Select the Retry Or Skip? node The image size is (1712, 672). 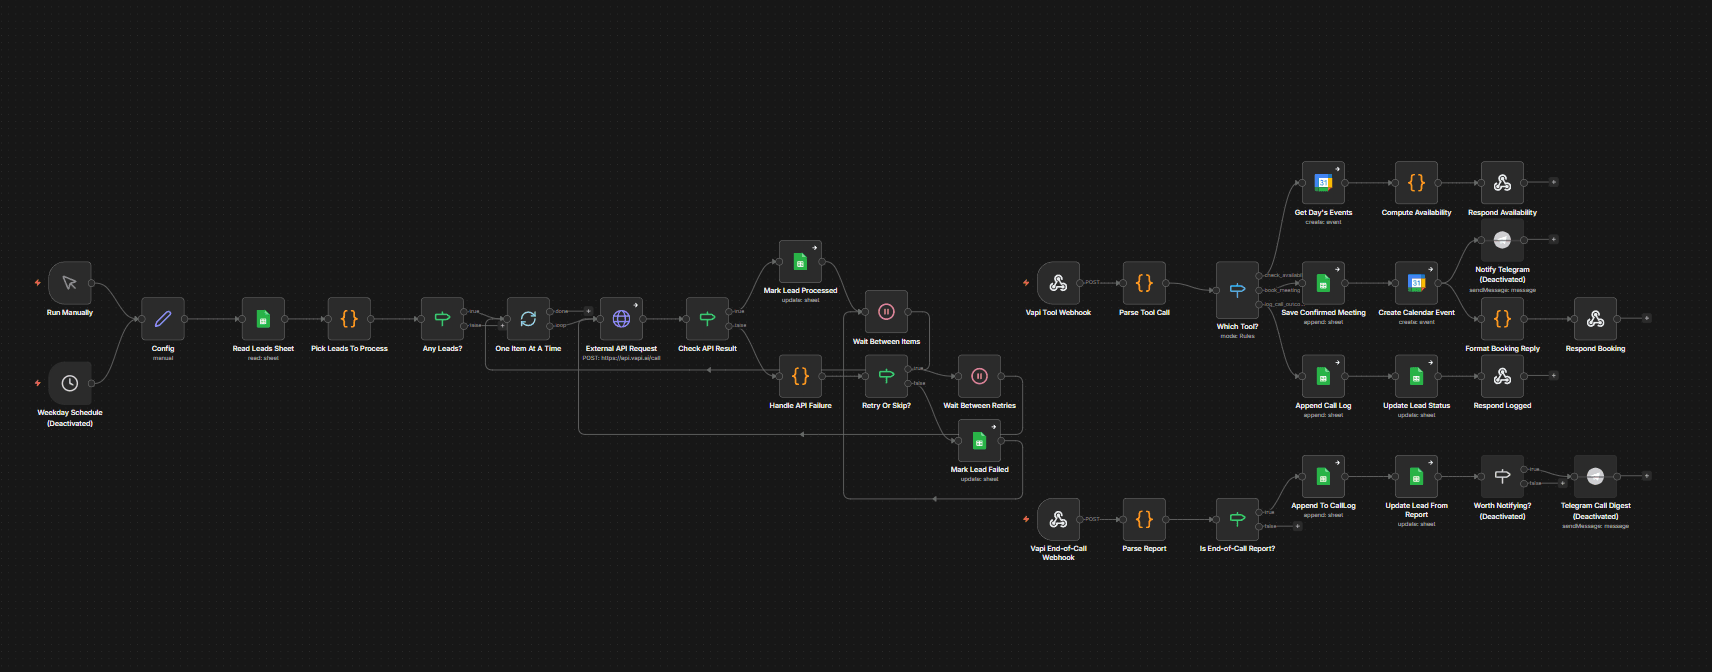(886, 376)
